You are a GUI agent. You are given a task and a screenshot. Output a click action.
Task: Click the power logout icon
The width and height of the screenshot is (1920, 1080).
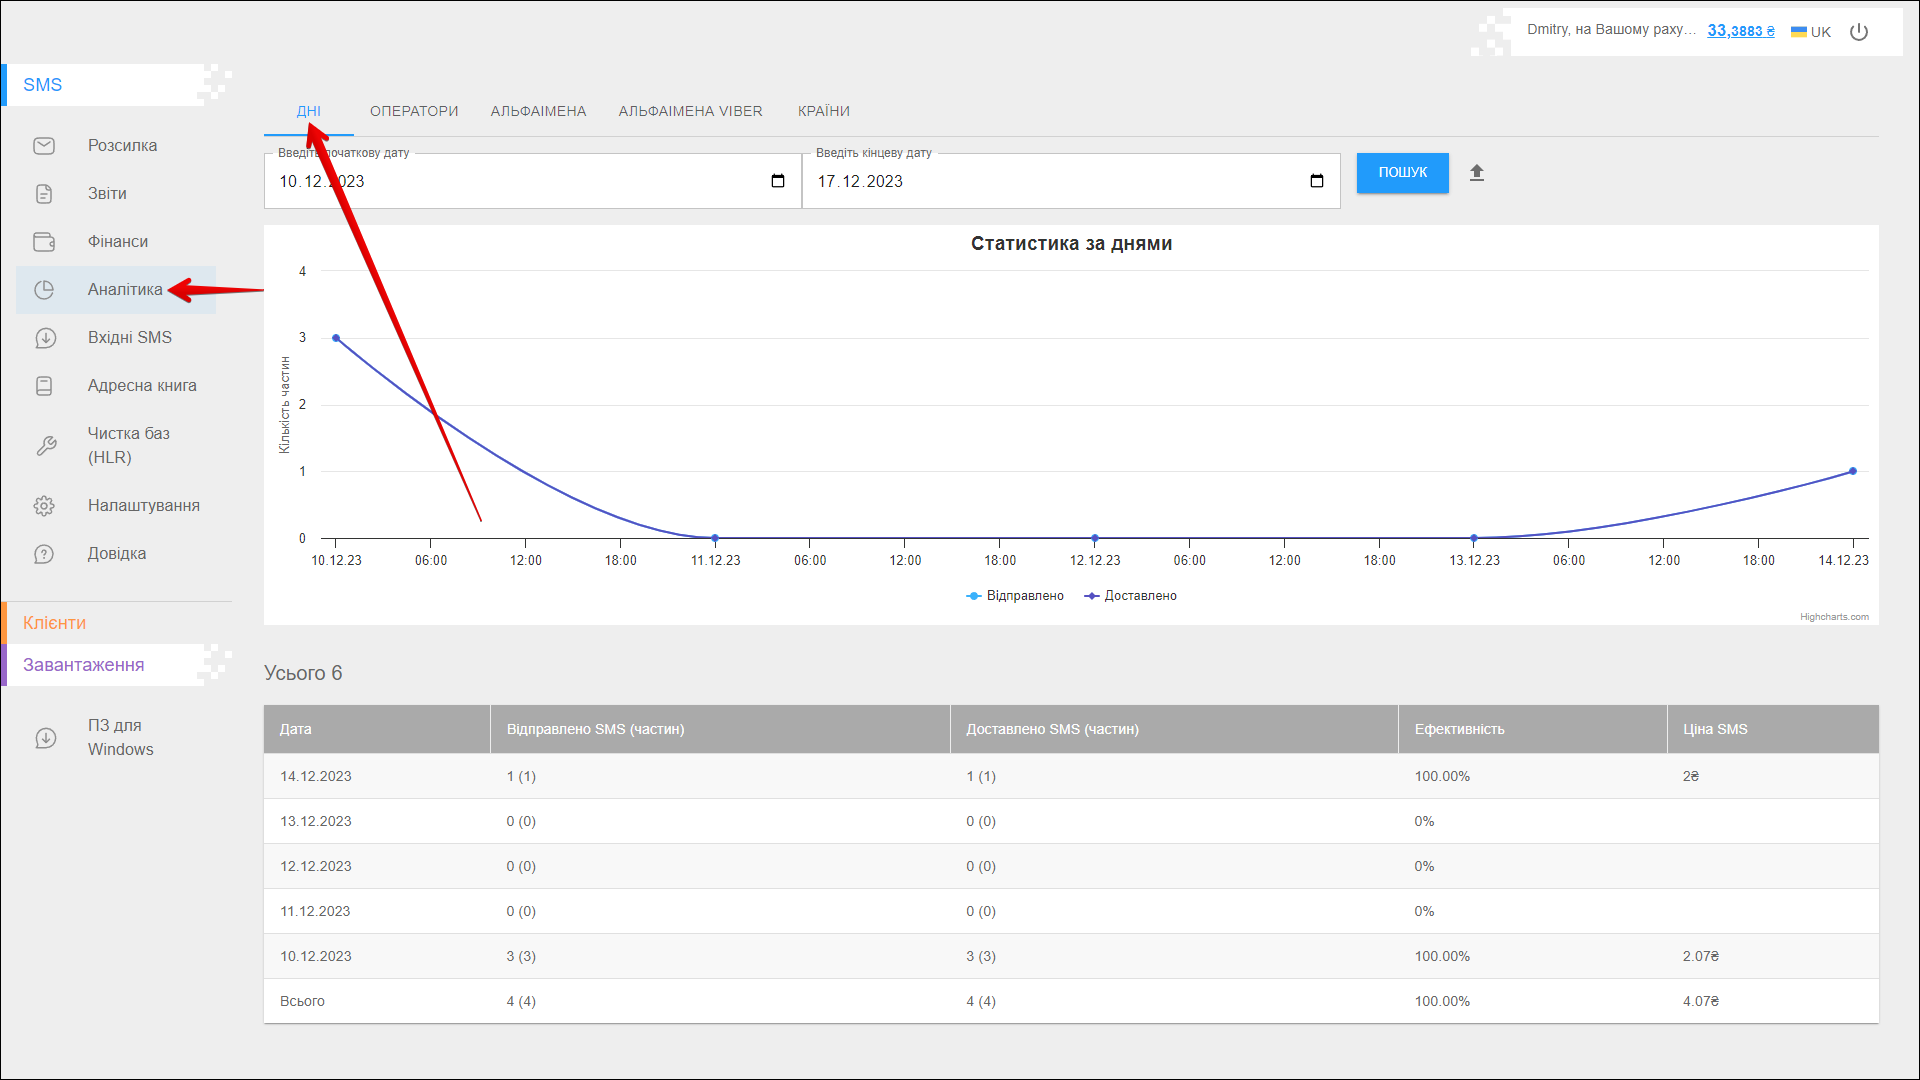(1859, 32)
